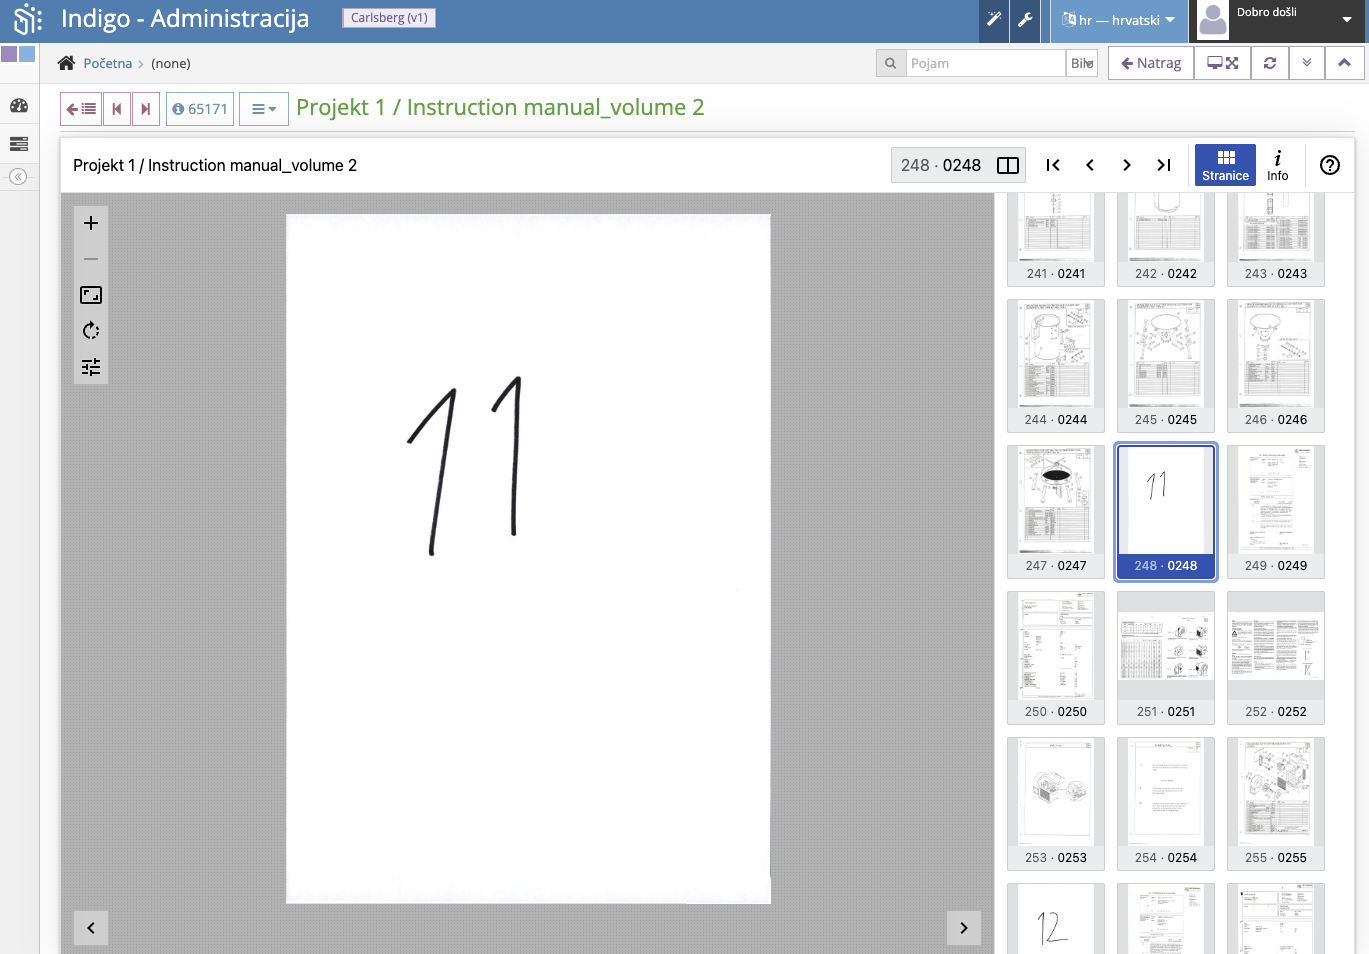
Task: Go to next record icon
Action: point(146,109)
